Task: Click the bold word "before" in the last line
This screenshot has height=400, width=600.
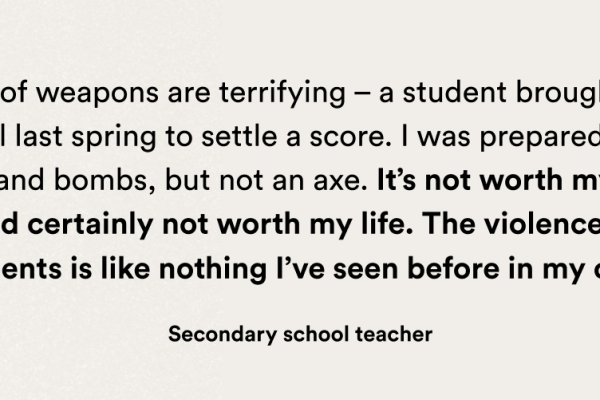Action: (453, 268)
